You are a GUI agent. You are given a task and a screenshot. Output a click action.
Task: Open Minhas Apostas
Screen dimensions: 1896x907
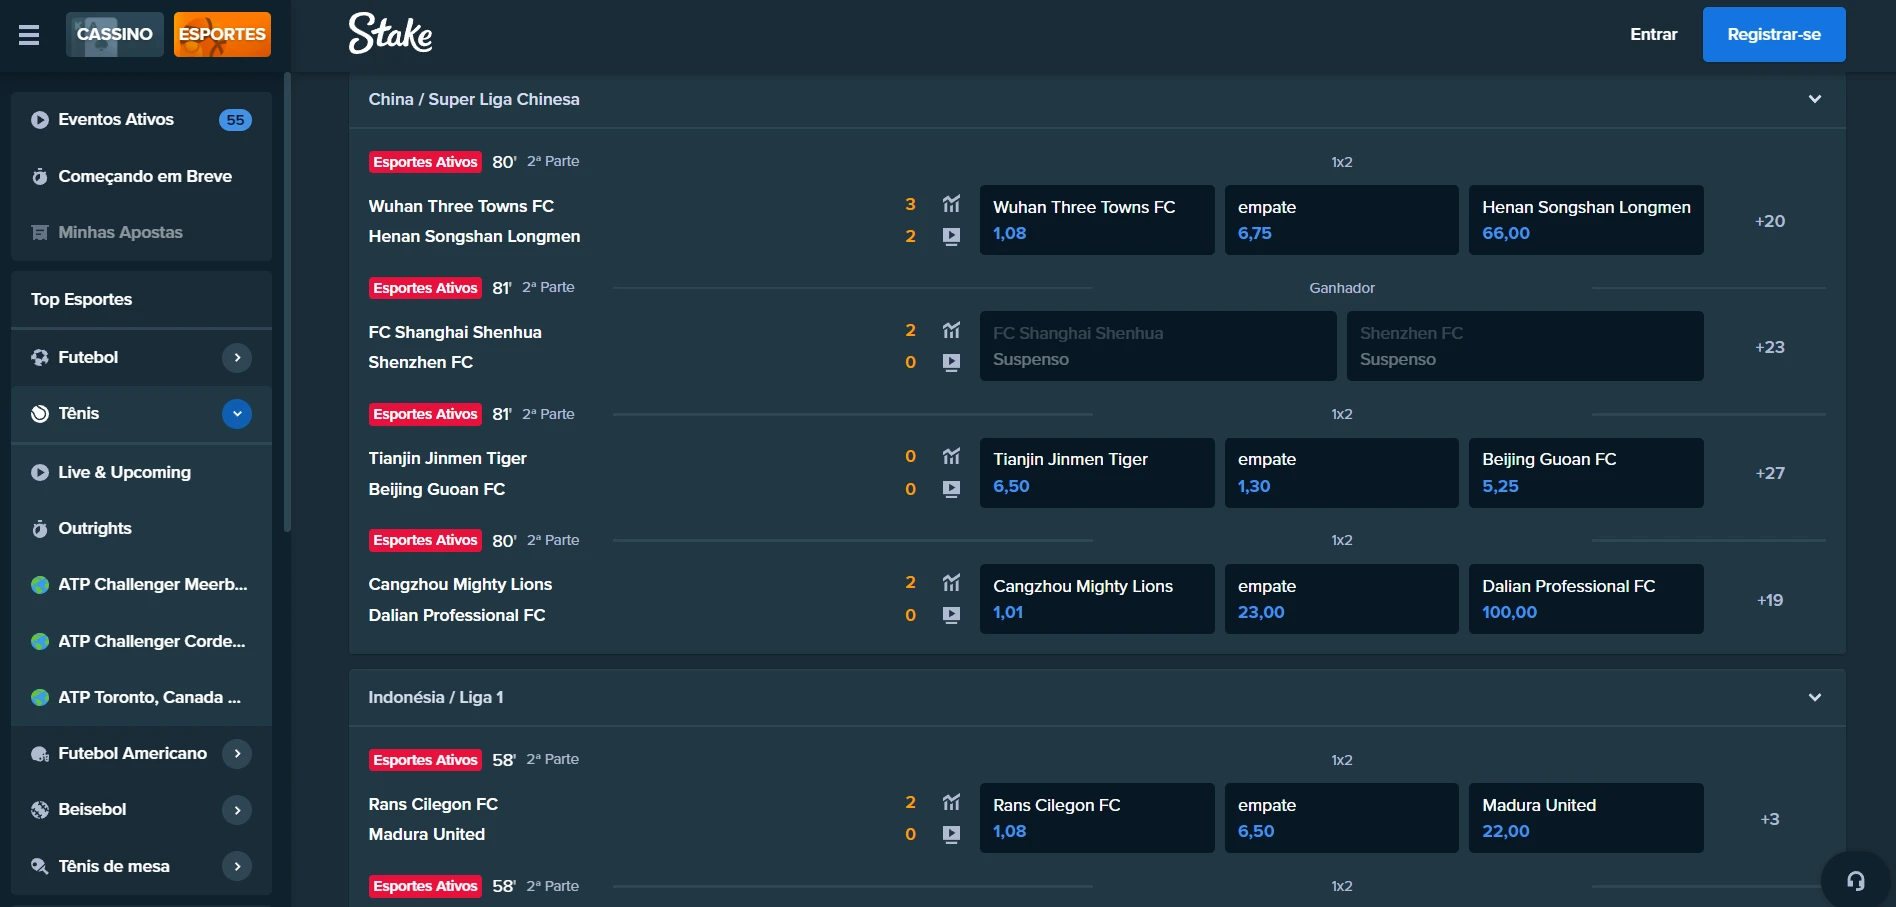pos(141,232)
